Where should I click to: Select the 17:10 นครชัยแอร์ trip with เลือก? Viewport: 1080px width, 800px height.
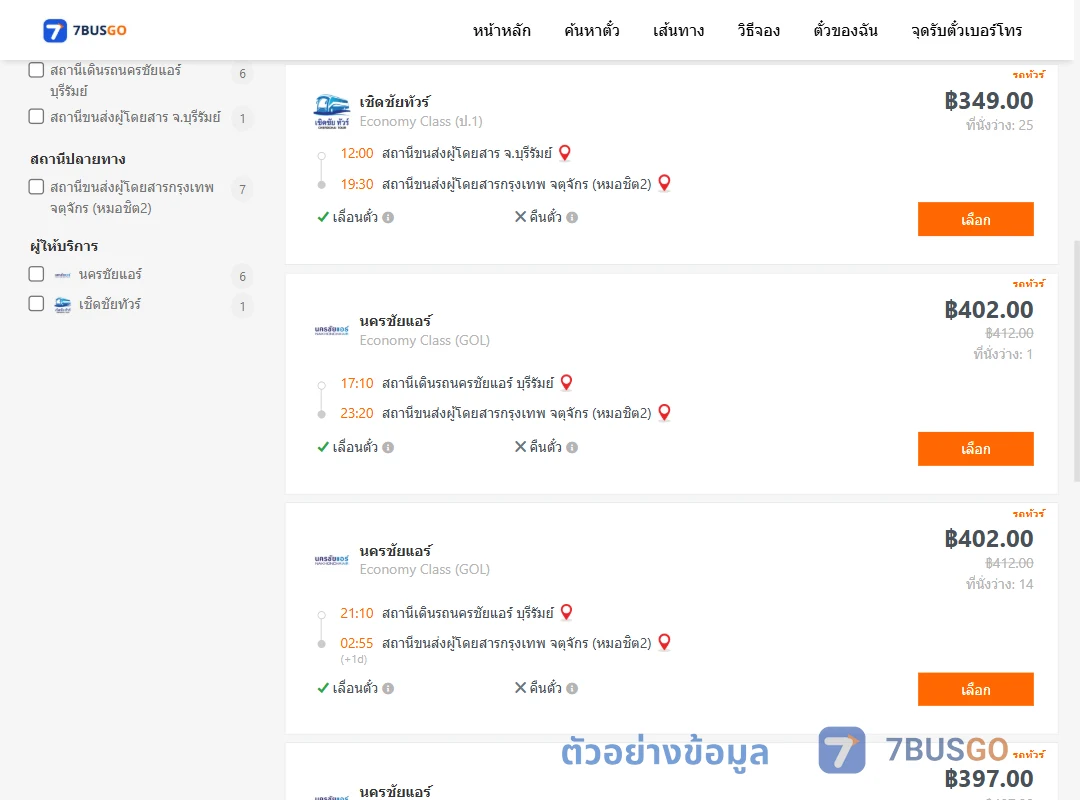[975, 449]
